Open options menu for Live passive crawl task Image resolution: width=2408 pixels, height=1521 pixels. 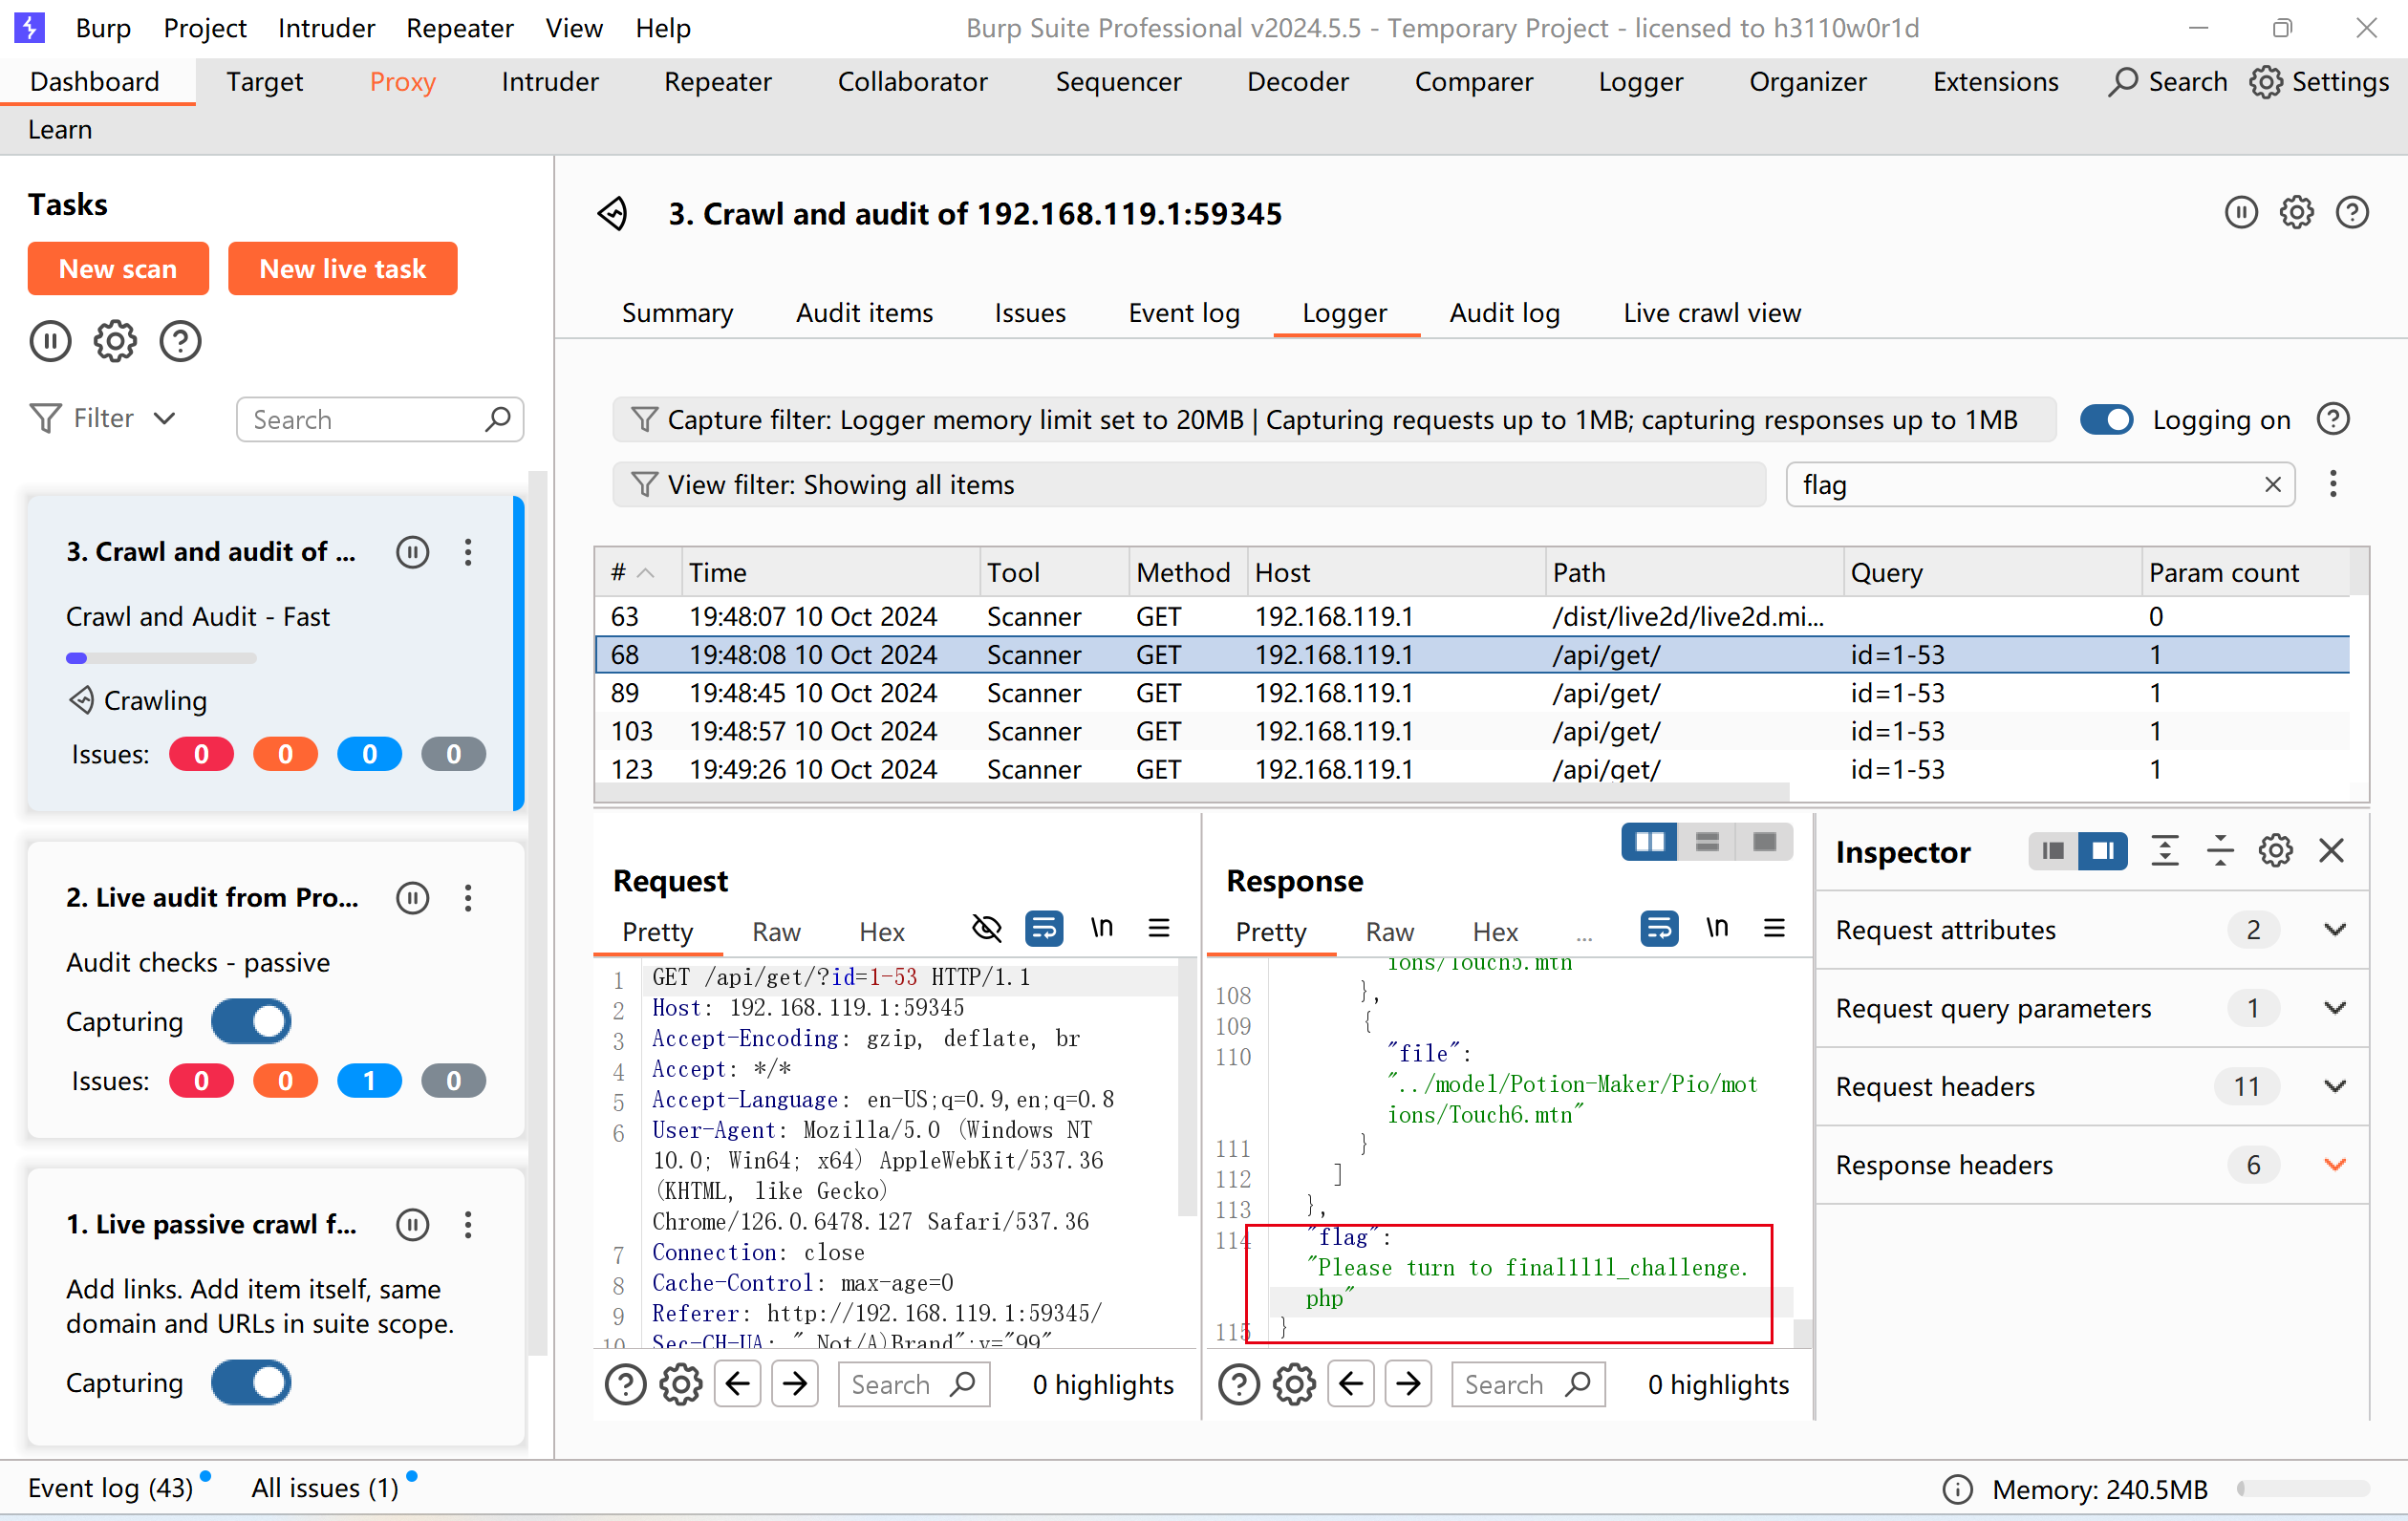(x=468, y=1225)
